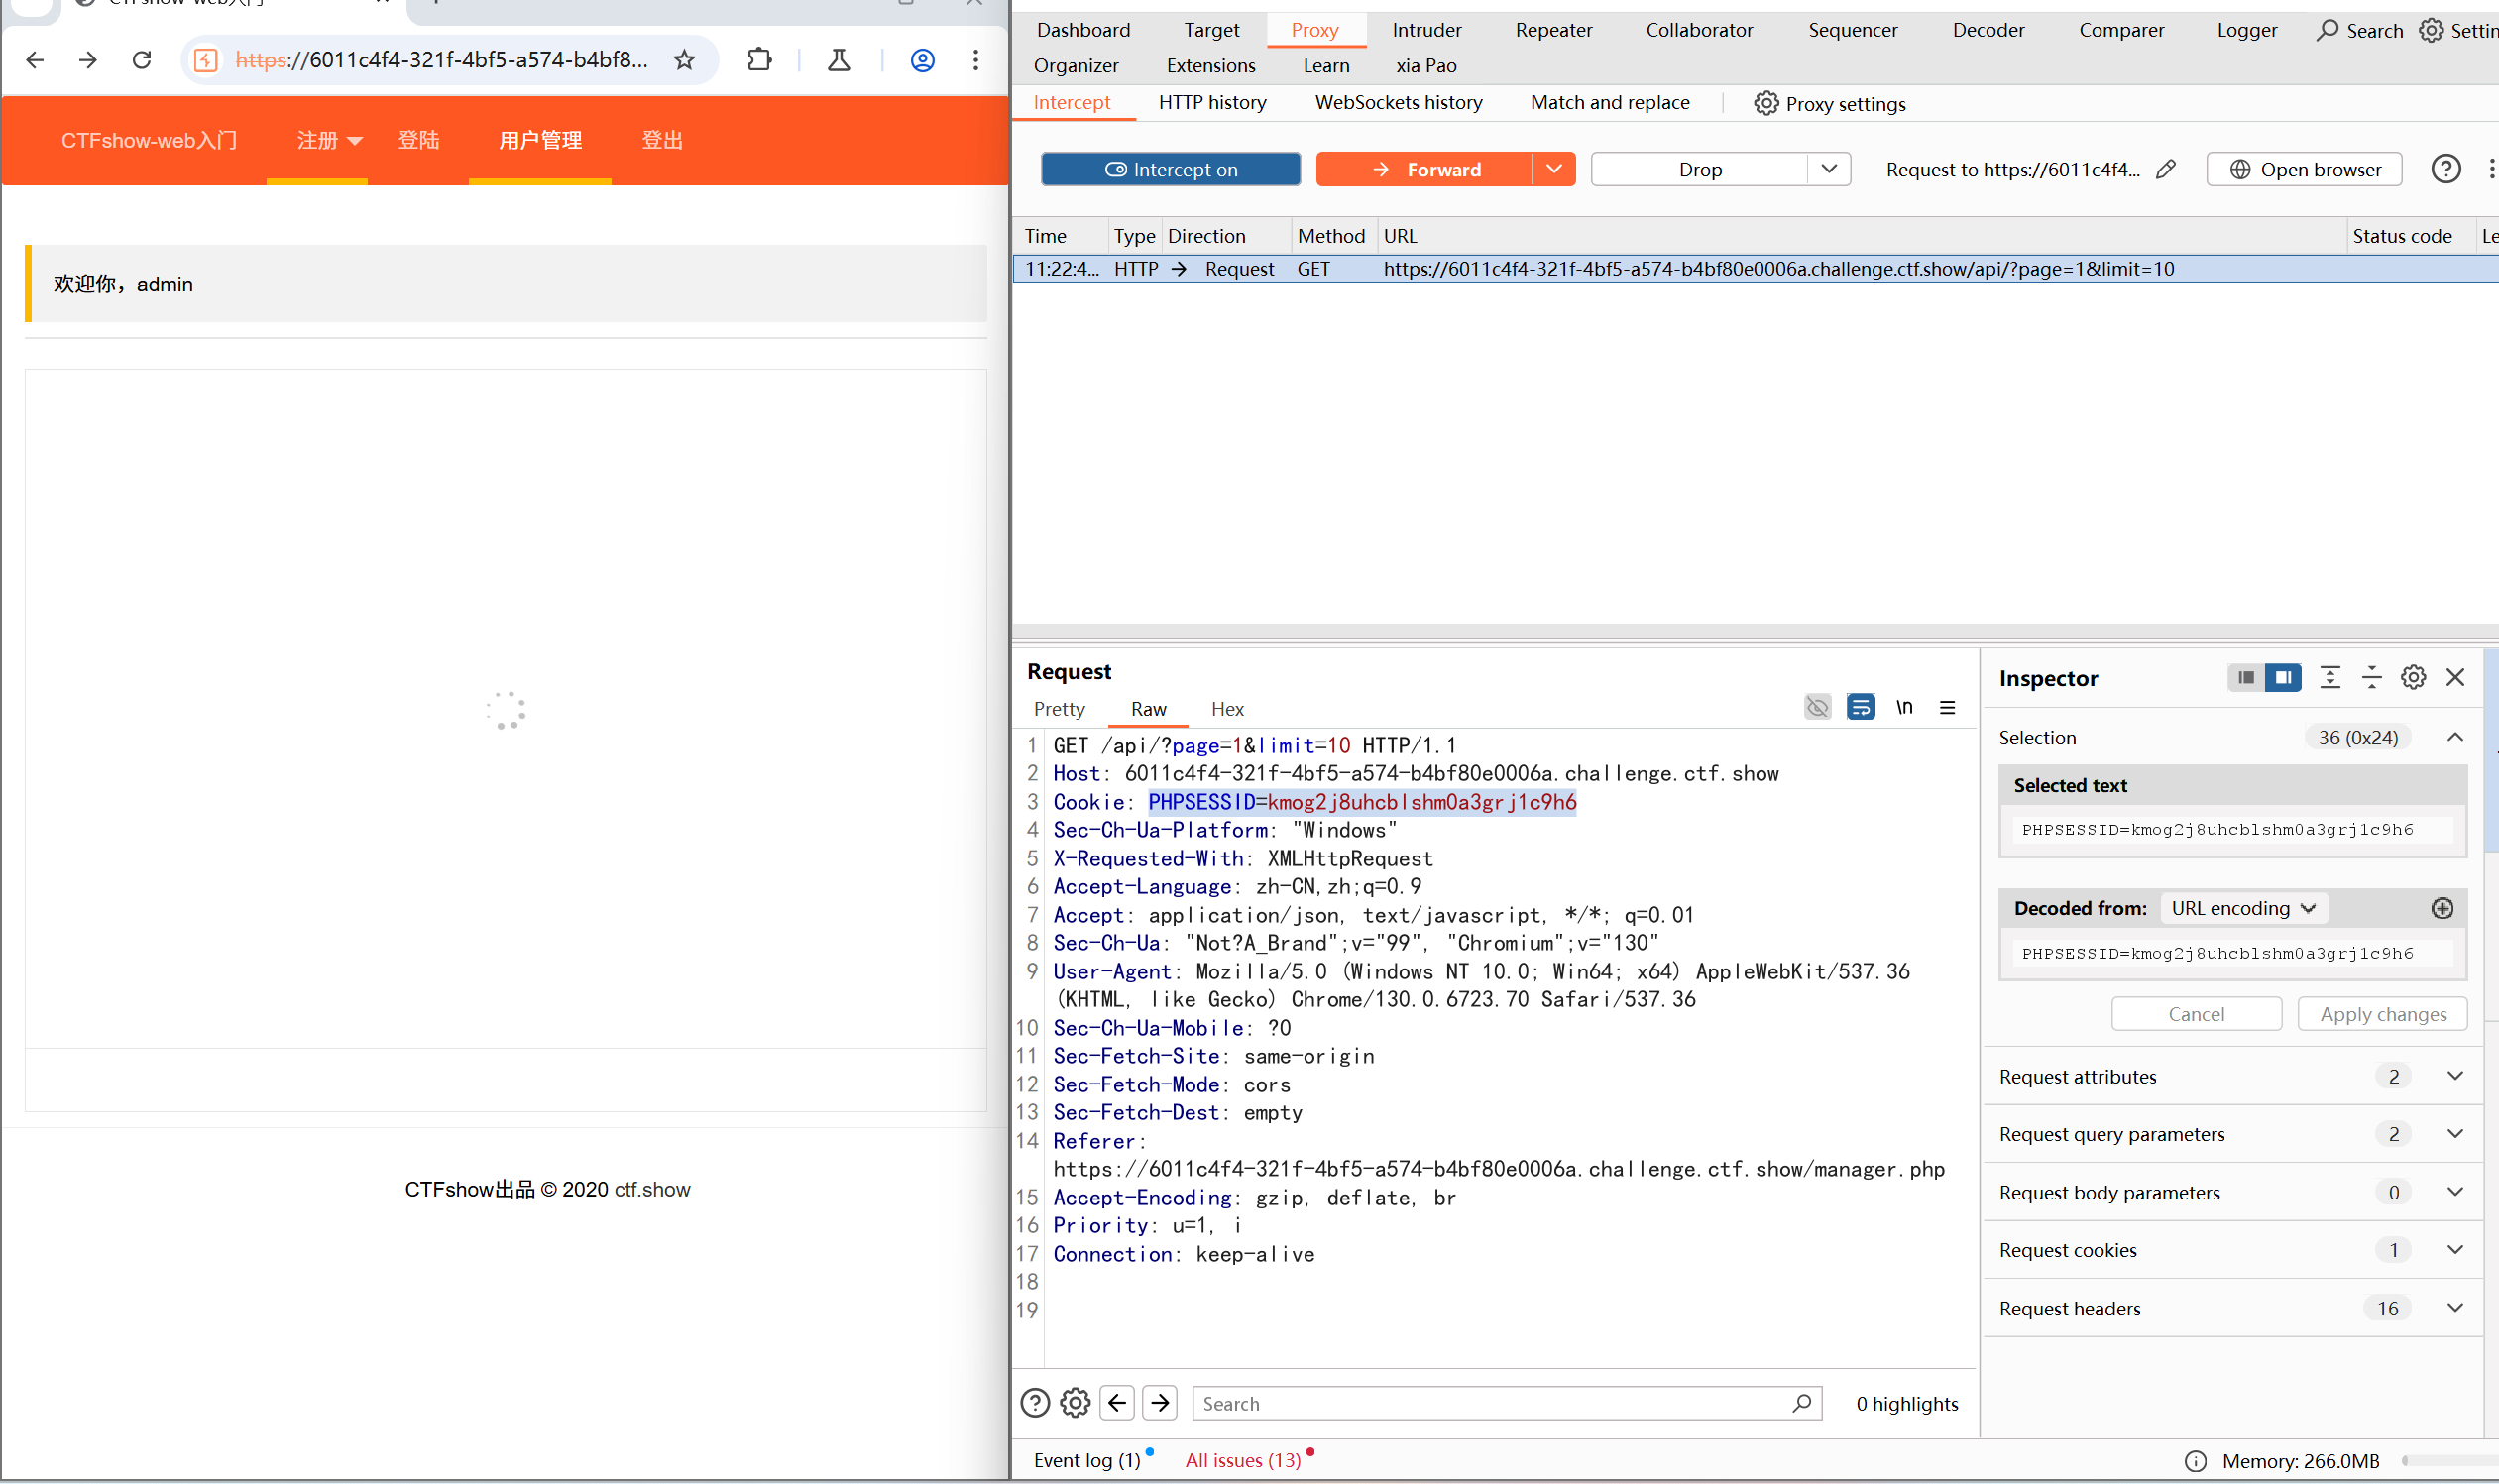
Task: Open the All issues (13) status link
Action: (1243, 1460)
